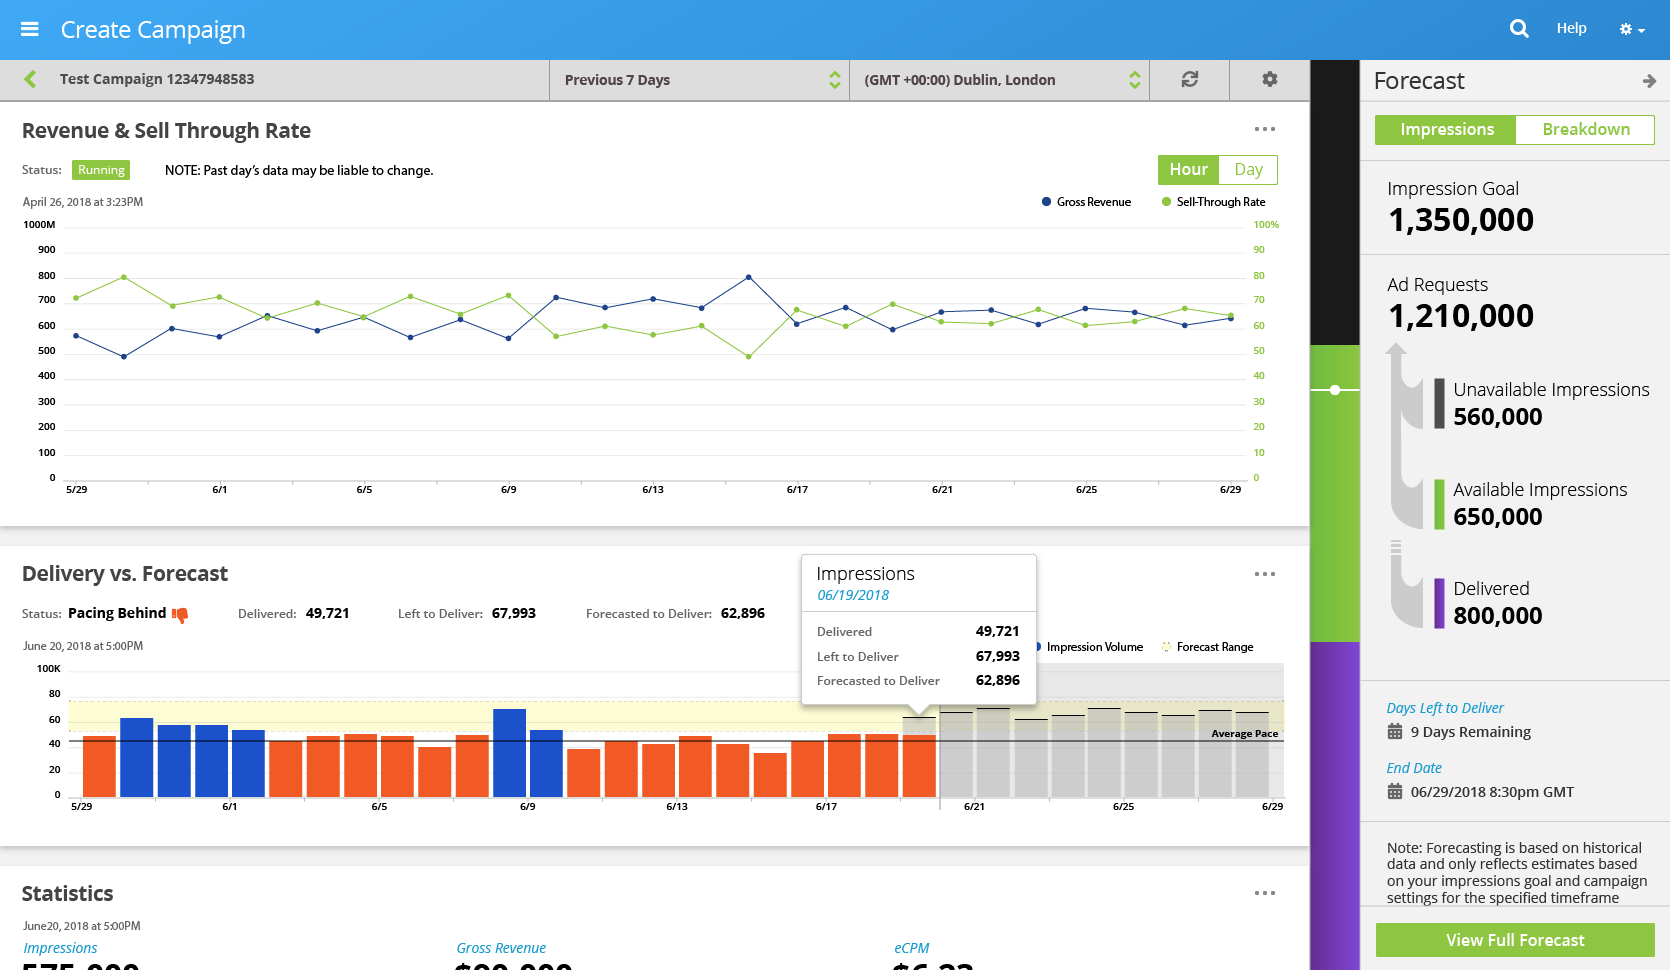Go back using the green arrow
Screen dimensions: 1670x970
[30, 79]
